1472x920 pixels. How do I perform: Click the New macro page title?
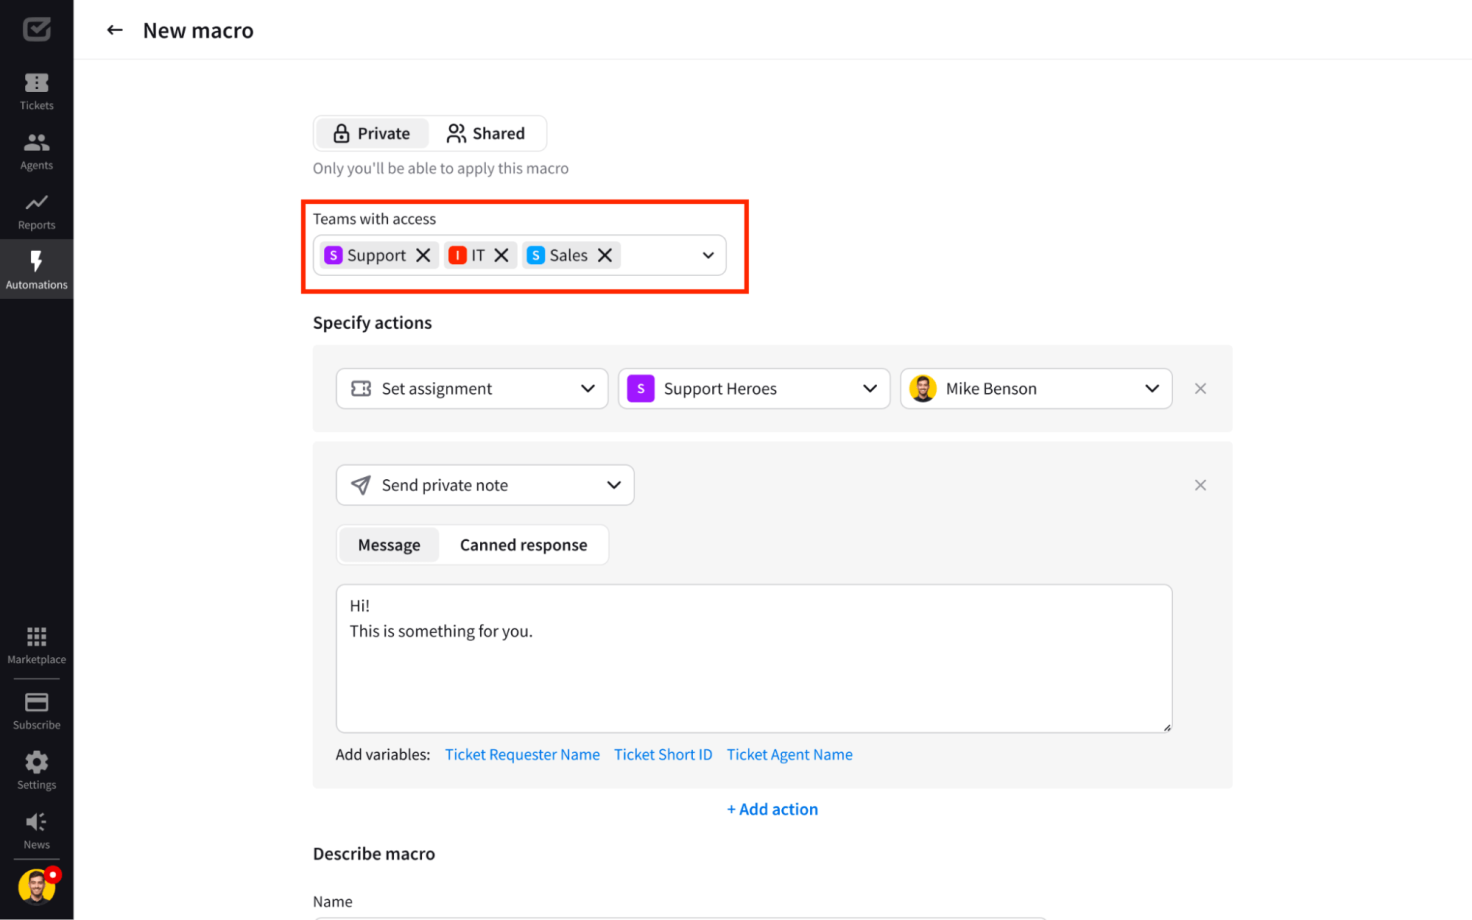click(x=198, y=31)
